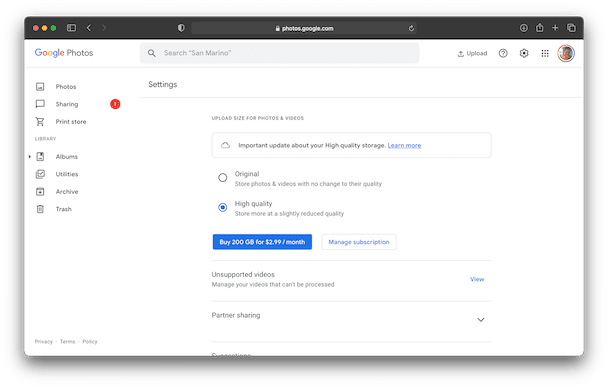Show the tab overview icon
608x388 pixels.
[x=571, y=28]
